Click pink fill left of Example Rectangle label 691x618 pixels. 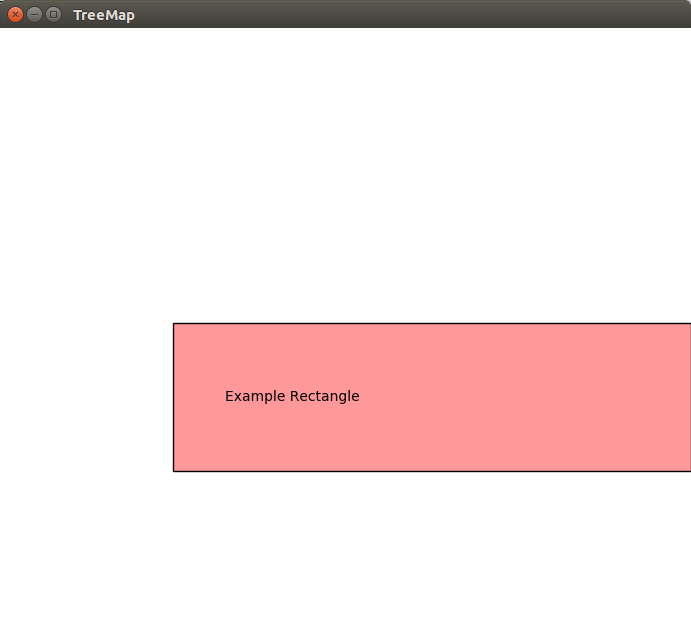199,396
